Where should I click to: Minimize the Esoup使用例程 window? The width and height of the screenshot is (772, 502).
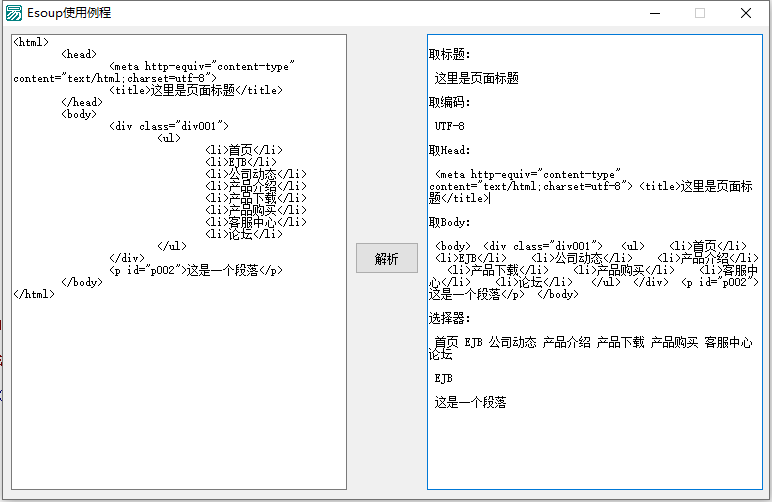[x=654, y=13]
